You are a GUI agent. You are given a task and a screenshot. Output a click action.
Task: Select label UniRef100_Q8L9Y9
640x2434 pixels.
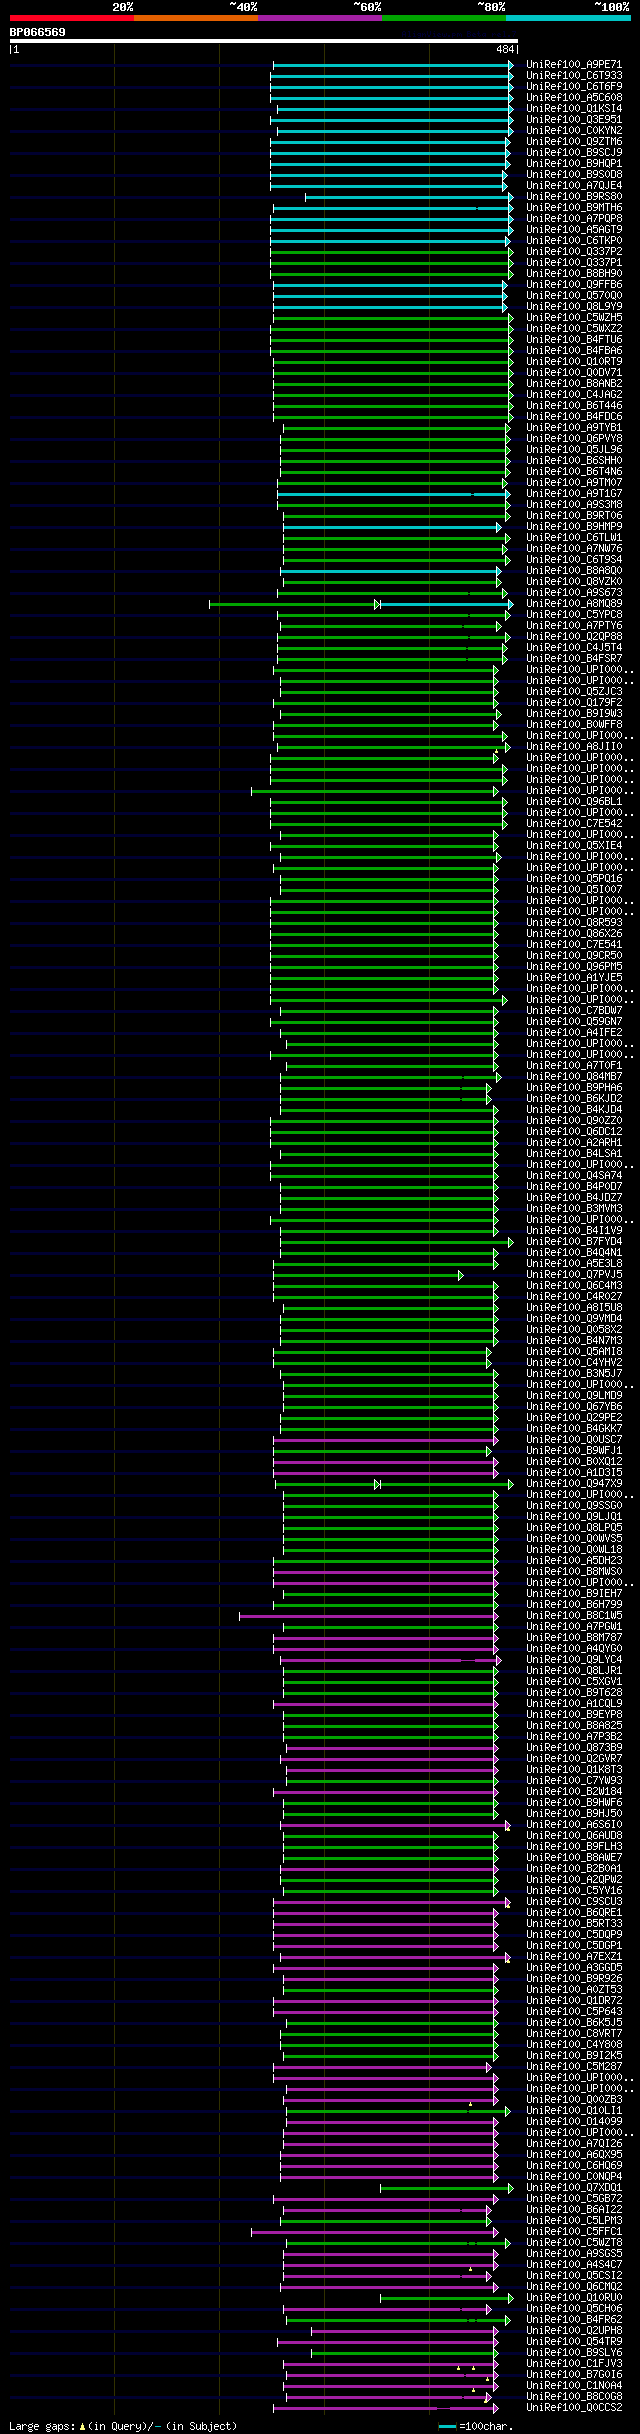(574, 306)
